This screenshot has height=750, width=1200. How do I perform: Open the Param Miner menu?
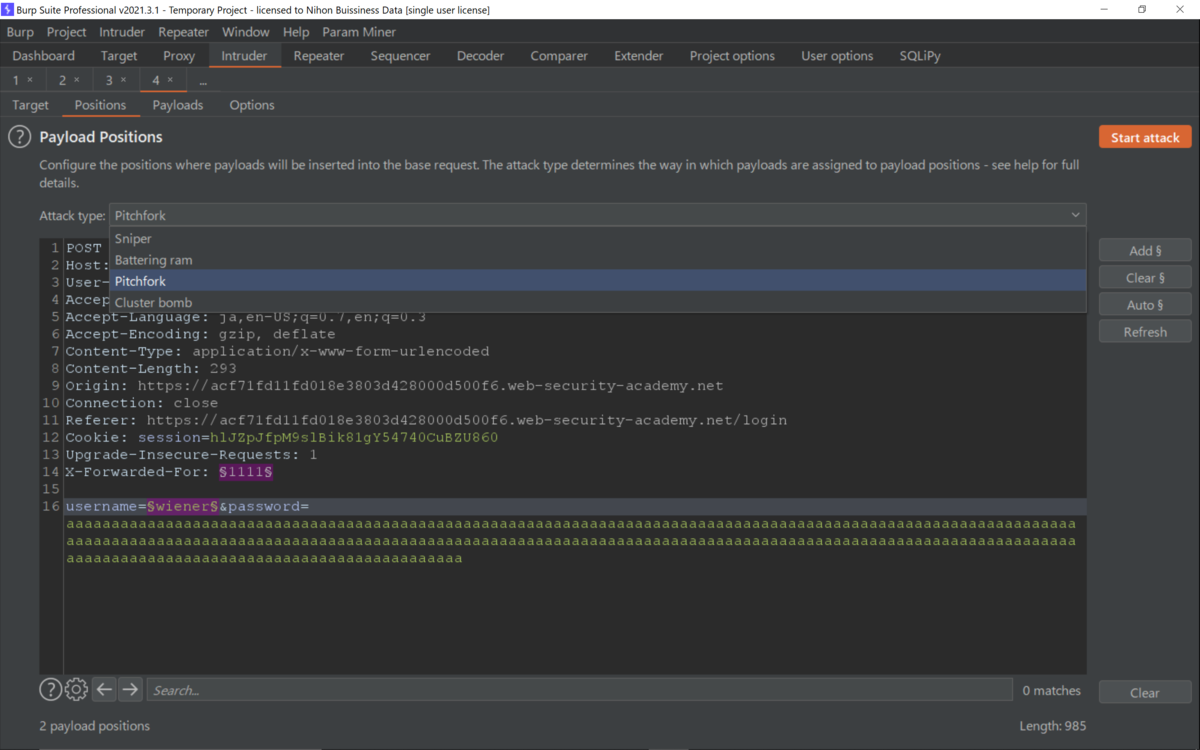coord(359,32)
